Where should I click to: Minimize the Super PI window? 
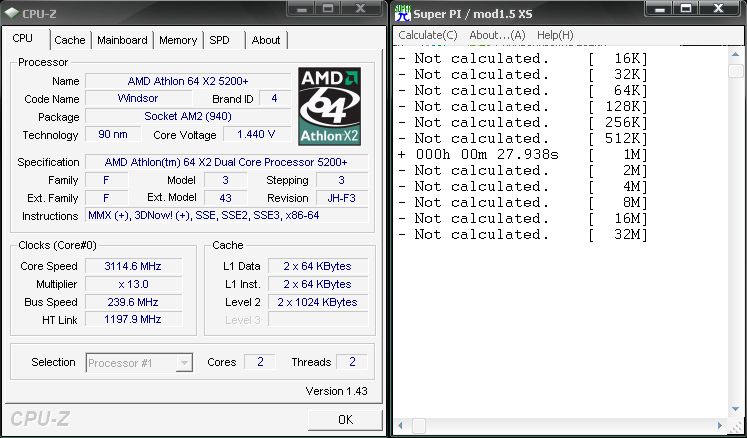(660, 9)
